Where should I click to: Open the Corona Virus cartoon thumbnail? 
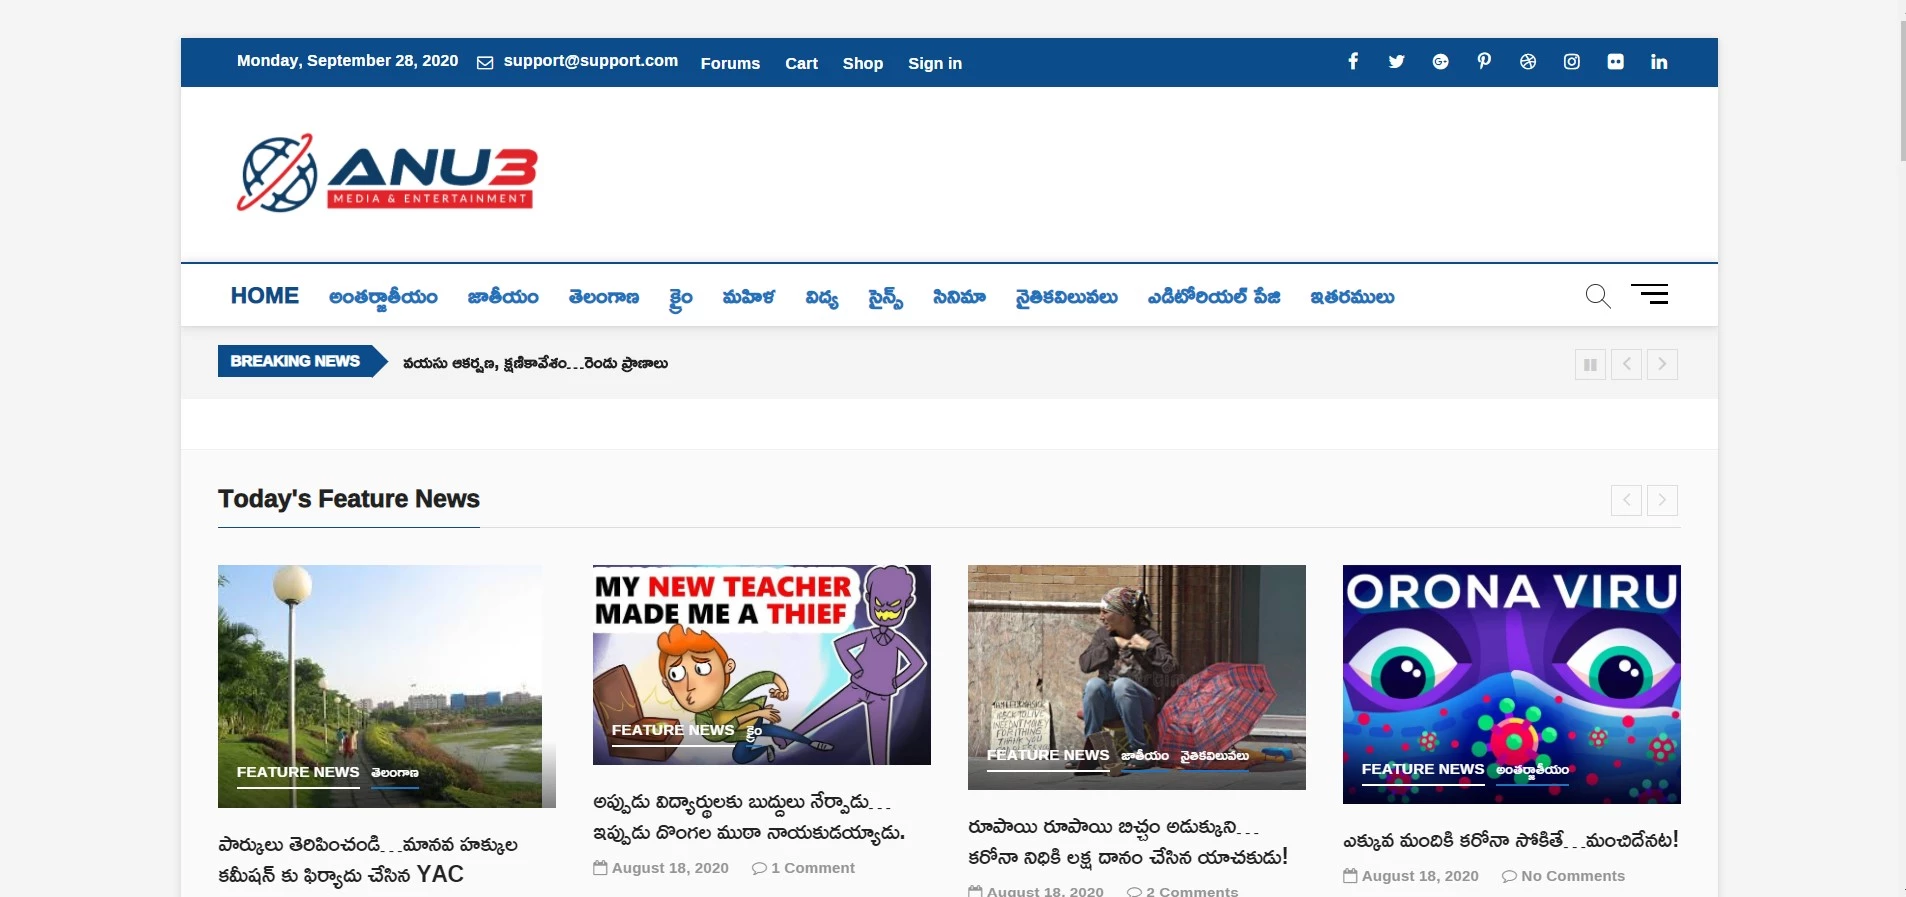[x=1512, y=684]
